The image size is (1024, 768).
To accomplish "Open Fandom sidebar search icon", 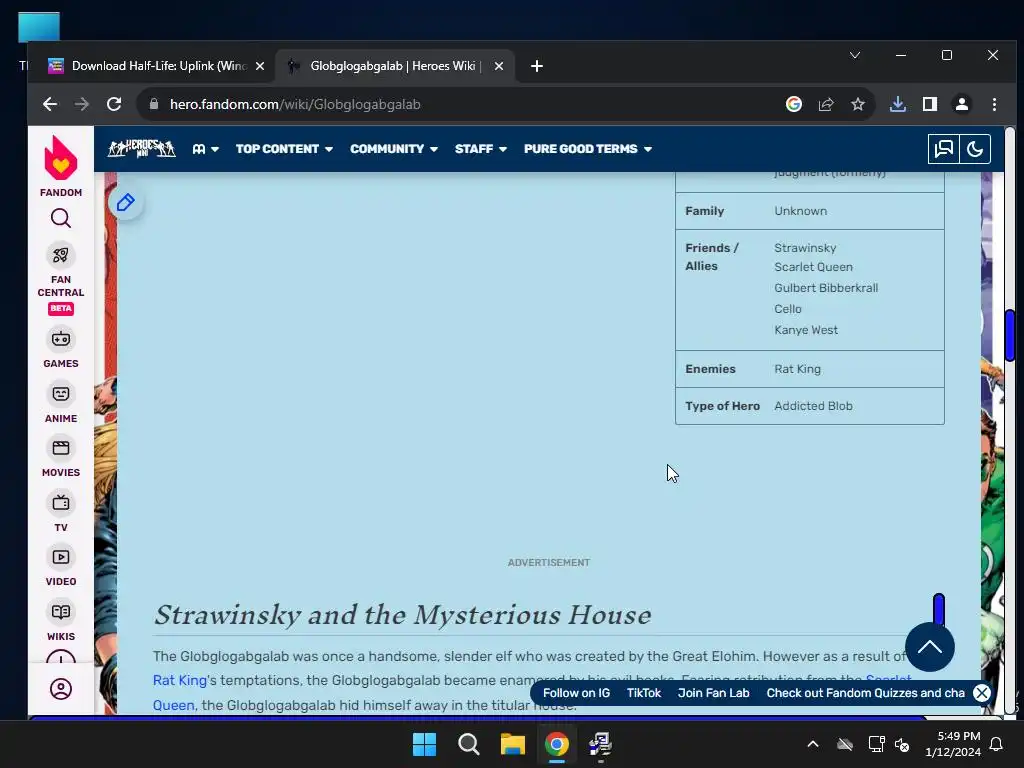I will [x=61, y=218].
